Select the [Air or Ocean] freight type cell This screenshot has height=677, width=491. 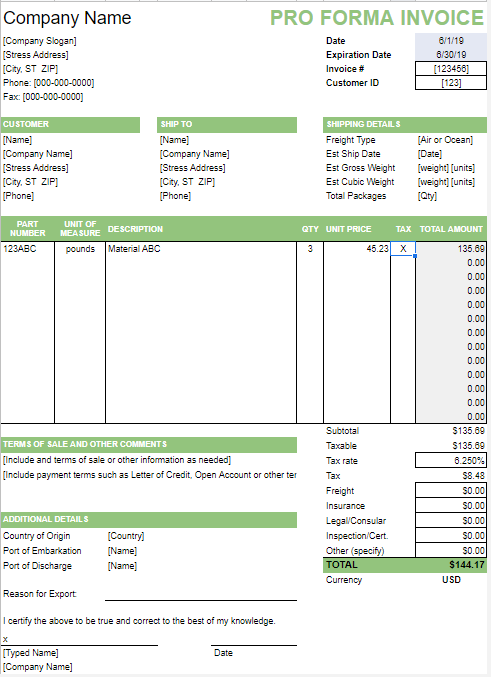tap(445, 140)
